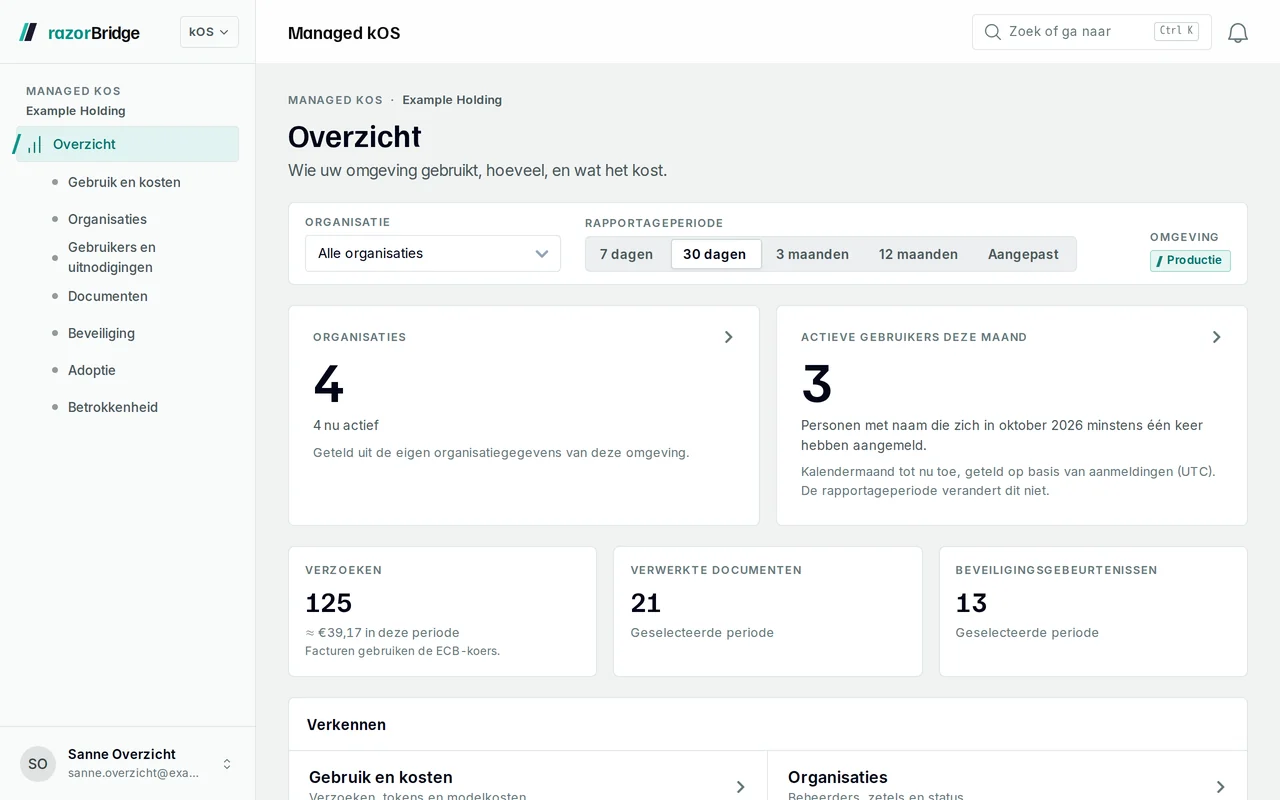1280x800 pixels.
Task: Open the Gebruik en kosten explore link
Action: pyautogui.click(x=528, y=778)
